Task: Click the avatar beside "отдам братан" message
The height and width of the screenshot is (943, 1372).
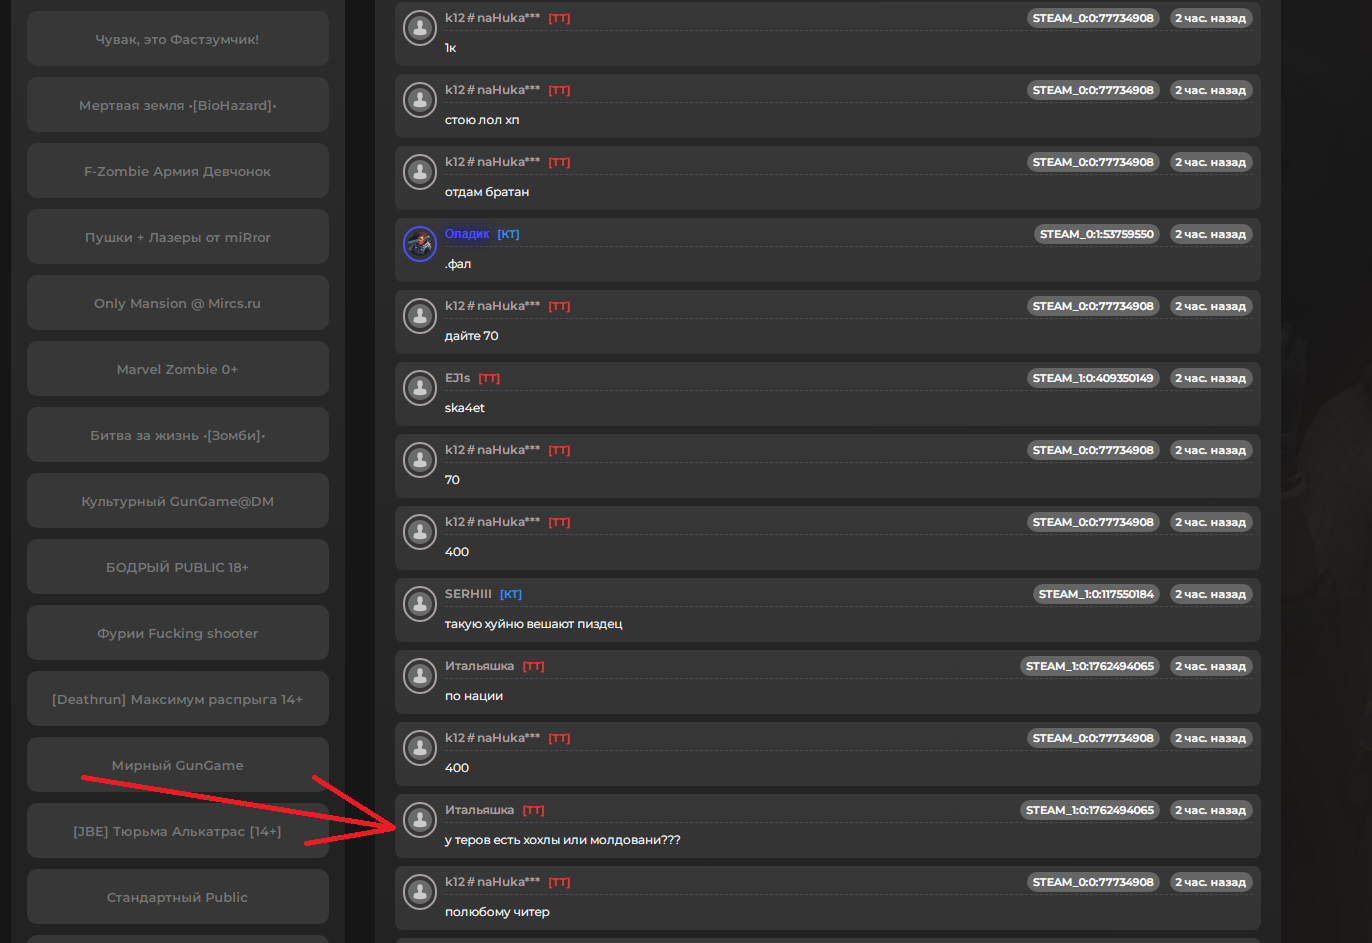Action: tap(420, 171)
